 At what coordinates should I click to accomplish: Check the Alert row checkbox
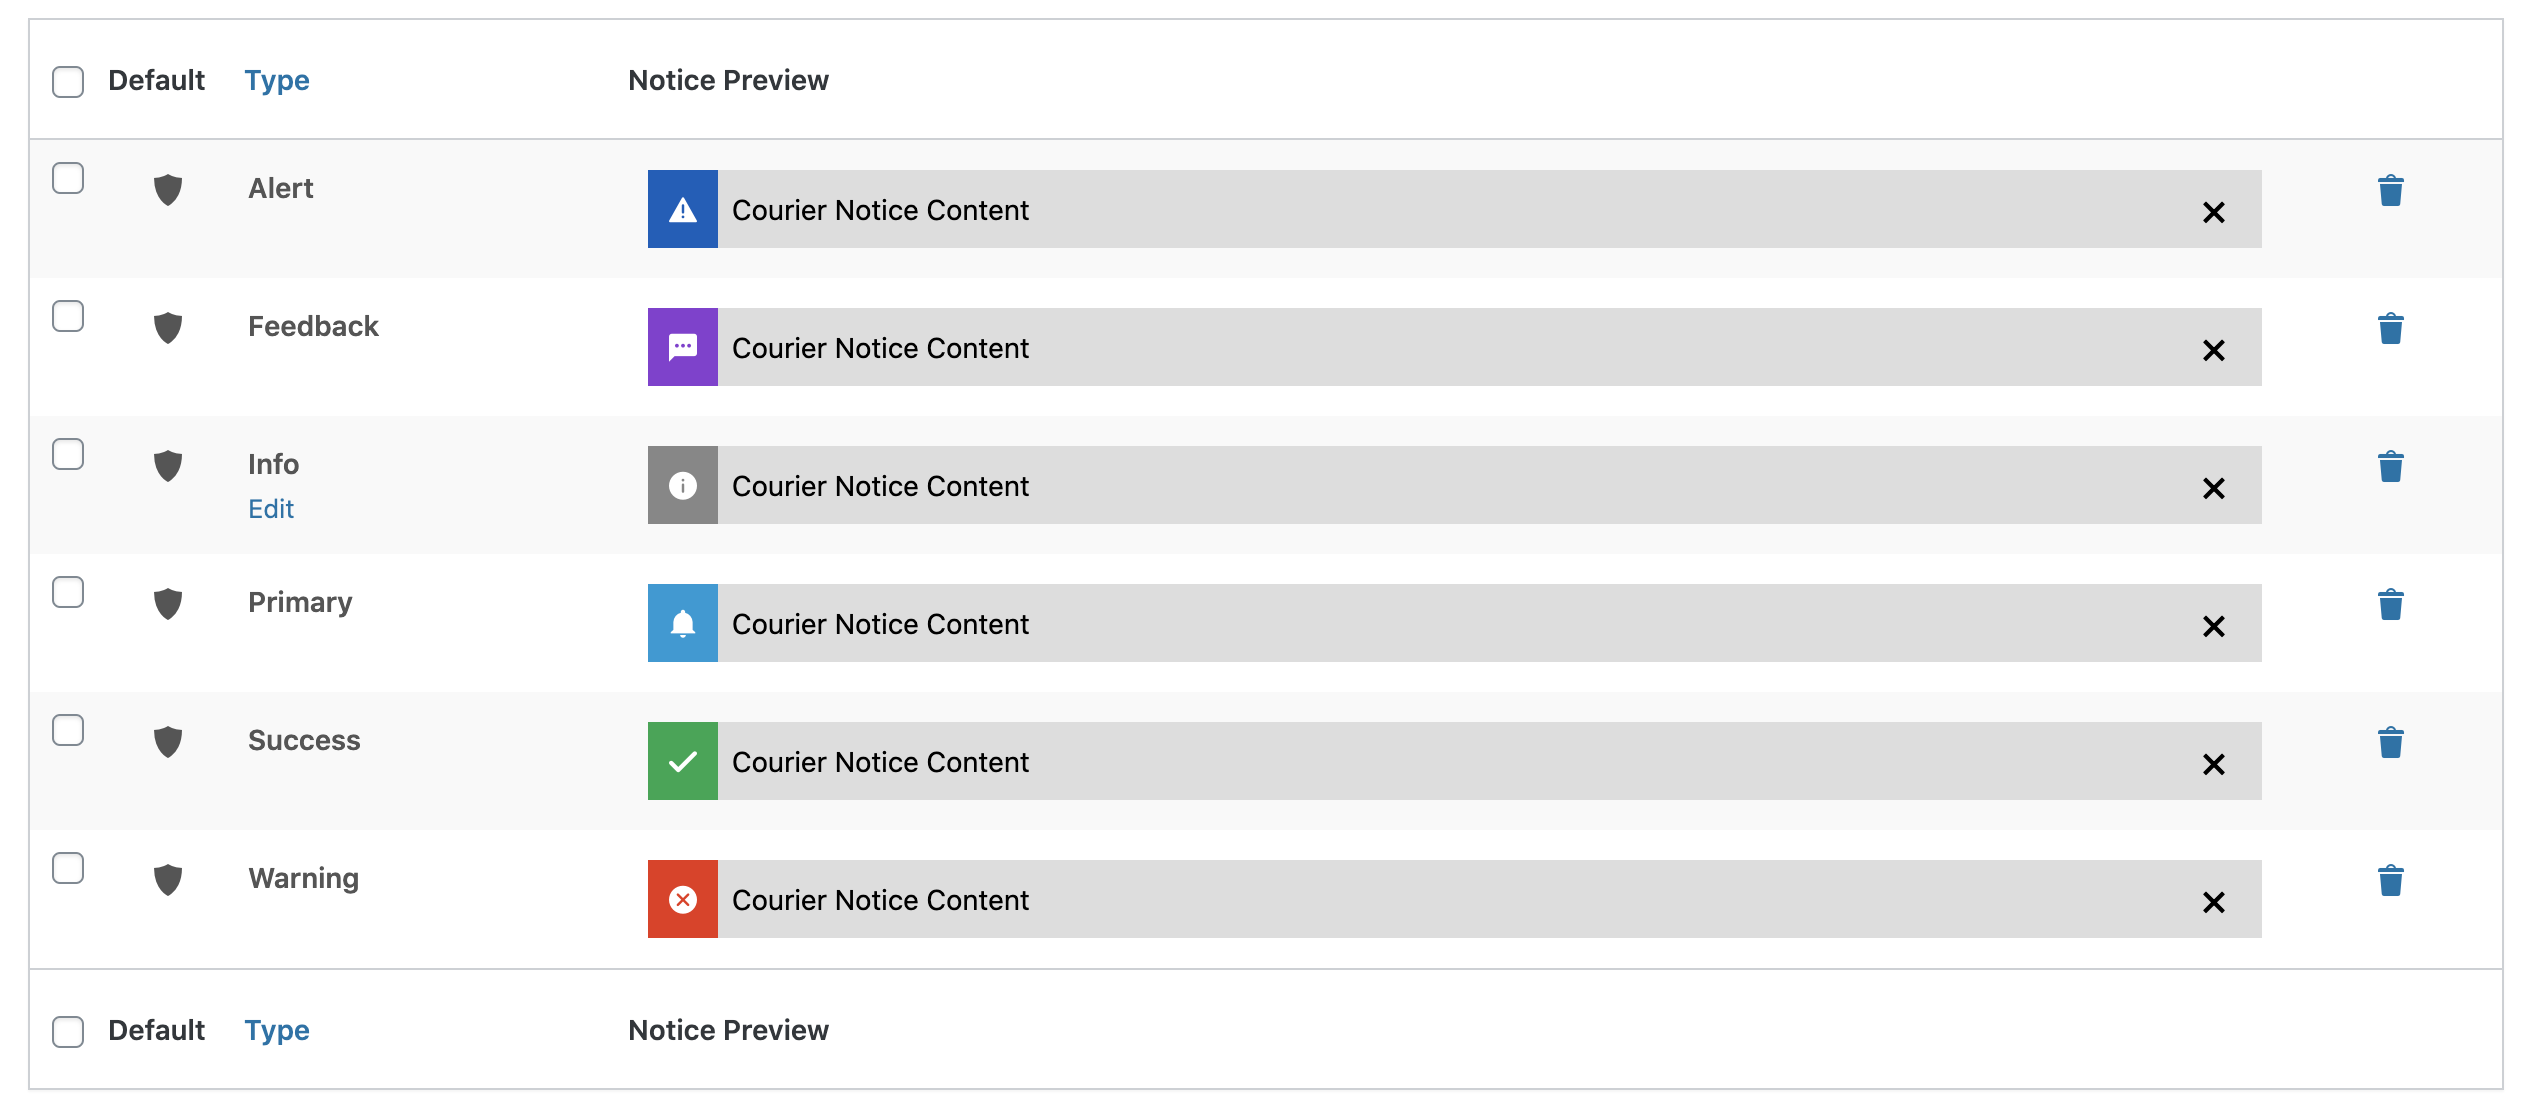pyautogui.click(x=68, y=178)
